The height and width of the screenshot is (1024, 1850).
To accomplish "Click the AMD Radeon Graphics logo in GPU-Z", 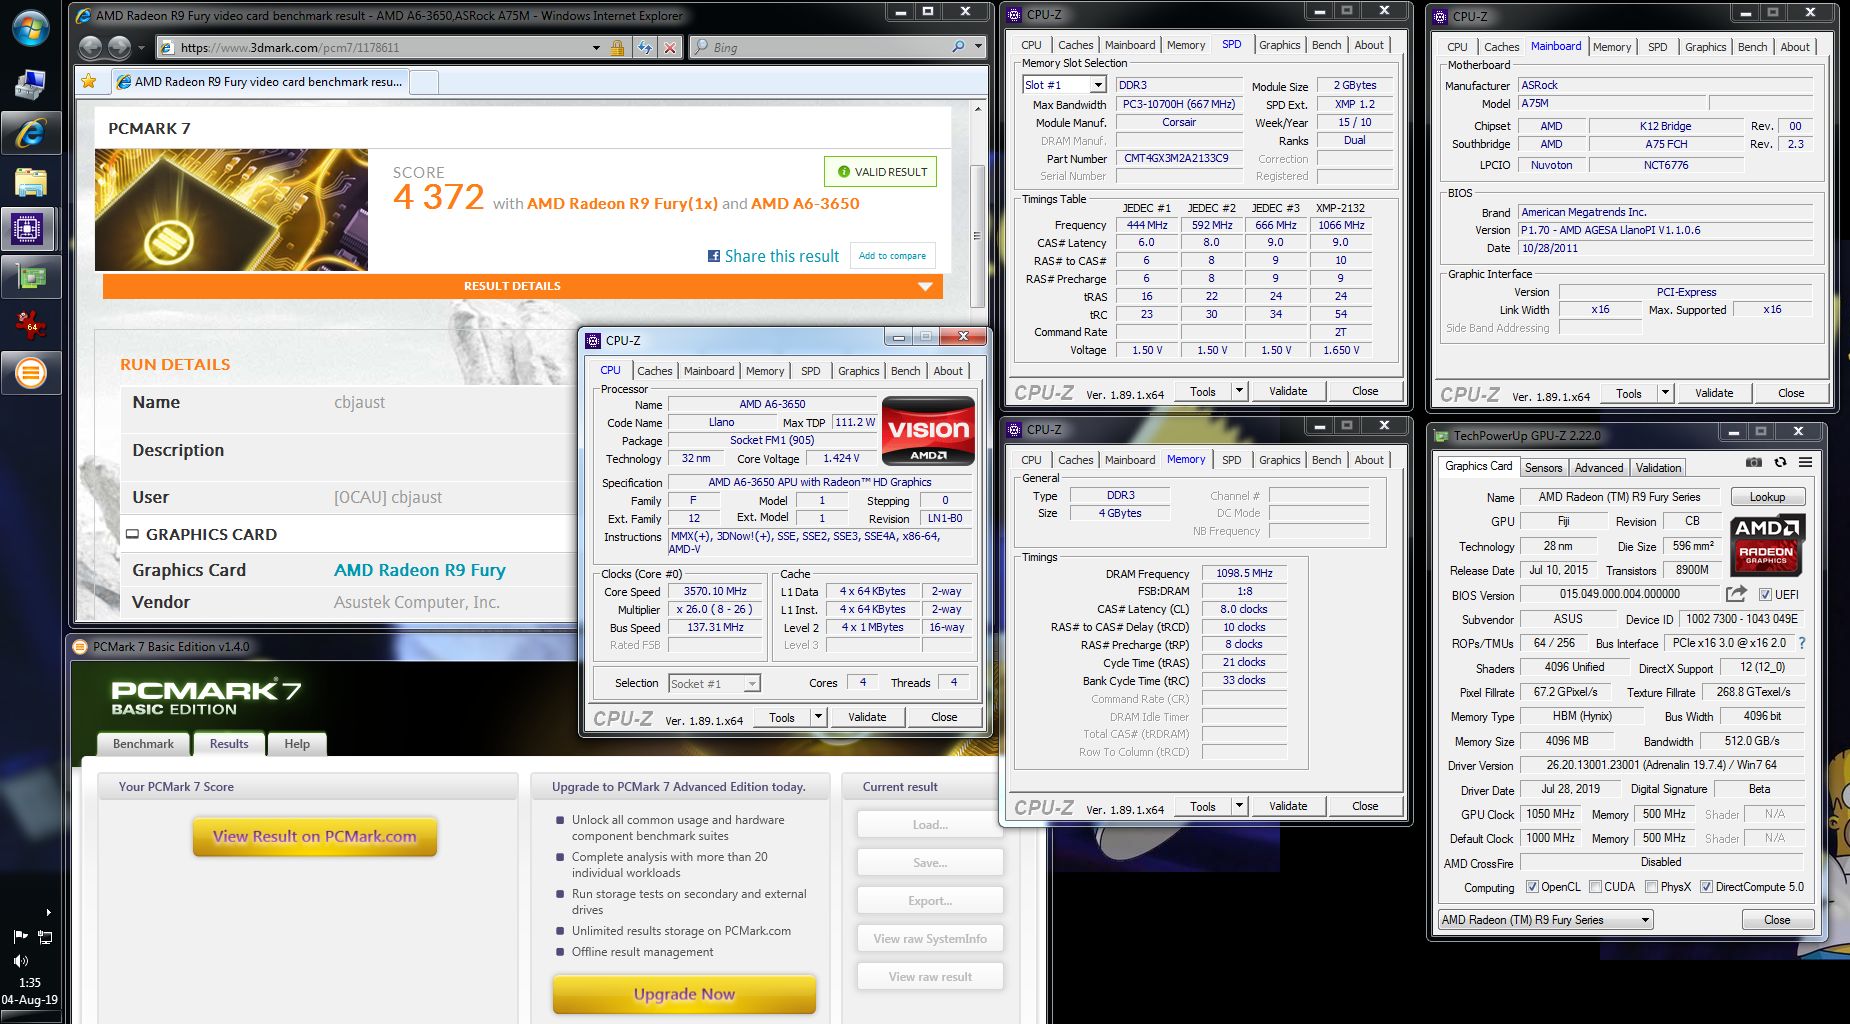I will tap(1767, 545).
